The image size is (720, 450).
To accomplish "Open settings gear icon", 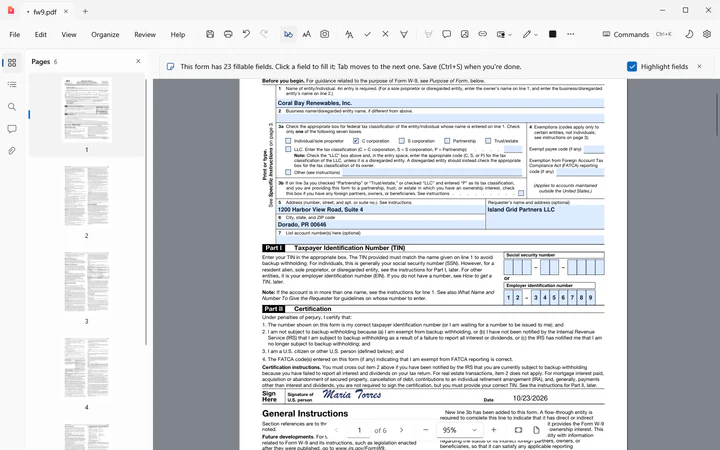I will point(707,34).
